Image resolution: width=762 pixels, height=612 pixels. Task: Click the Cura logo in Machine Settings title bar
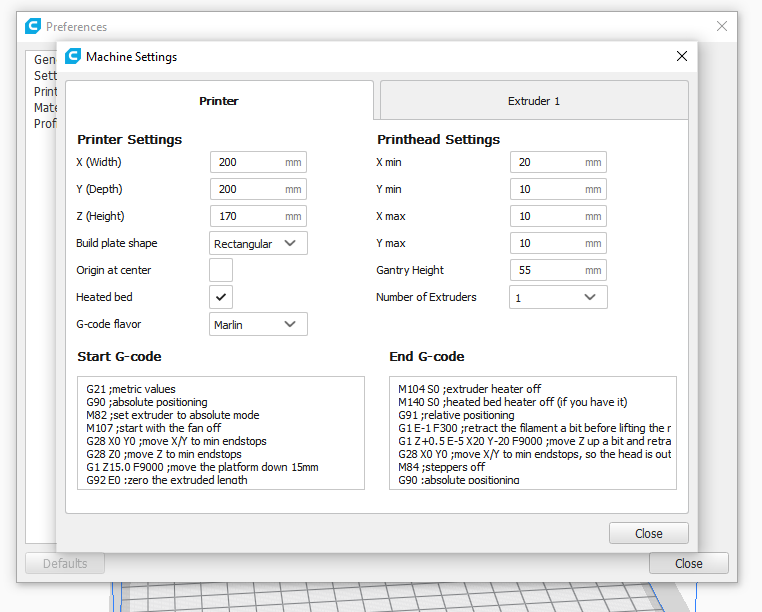73,57
